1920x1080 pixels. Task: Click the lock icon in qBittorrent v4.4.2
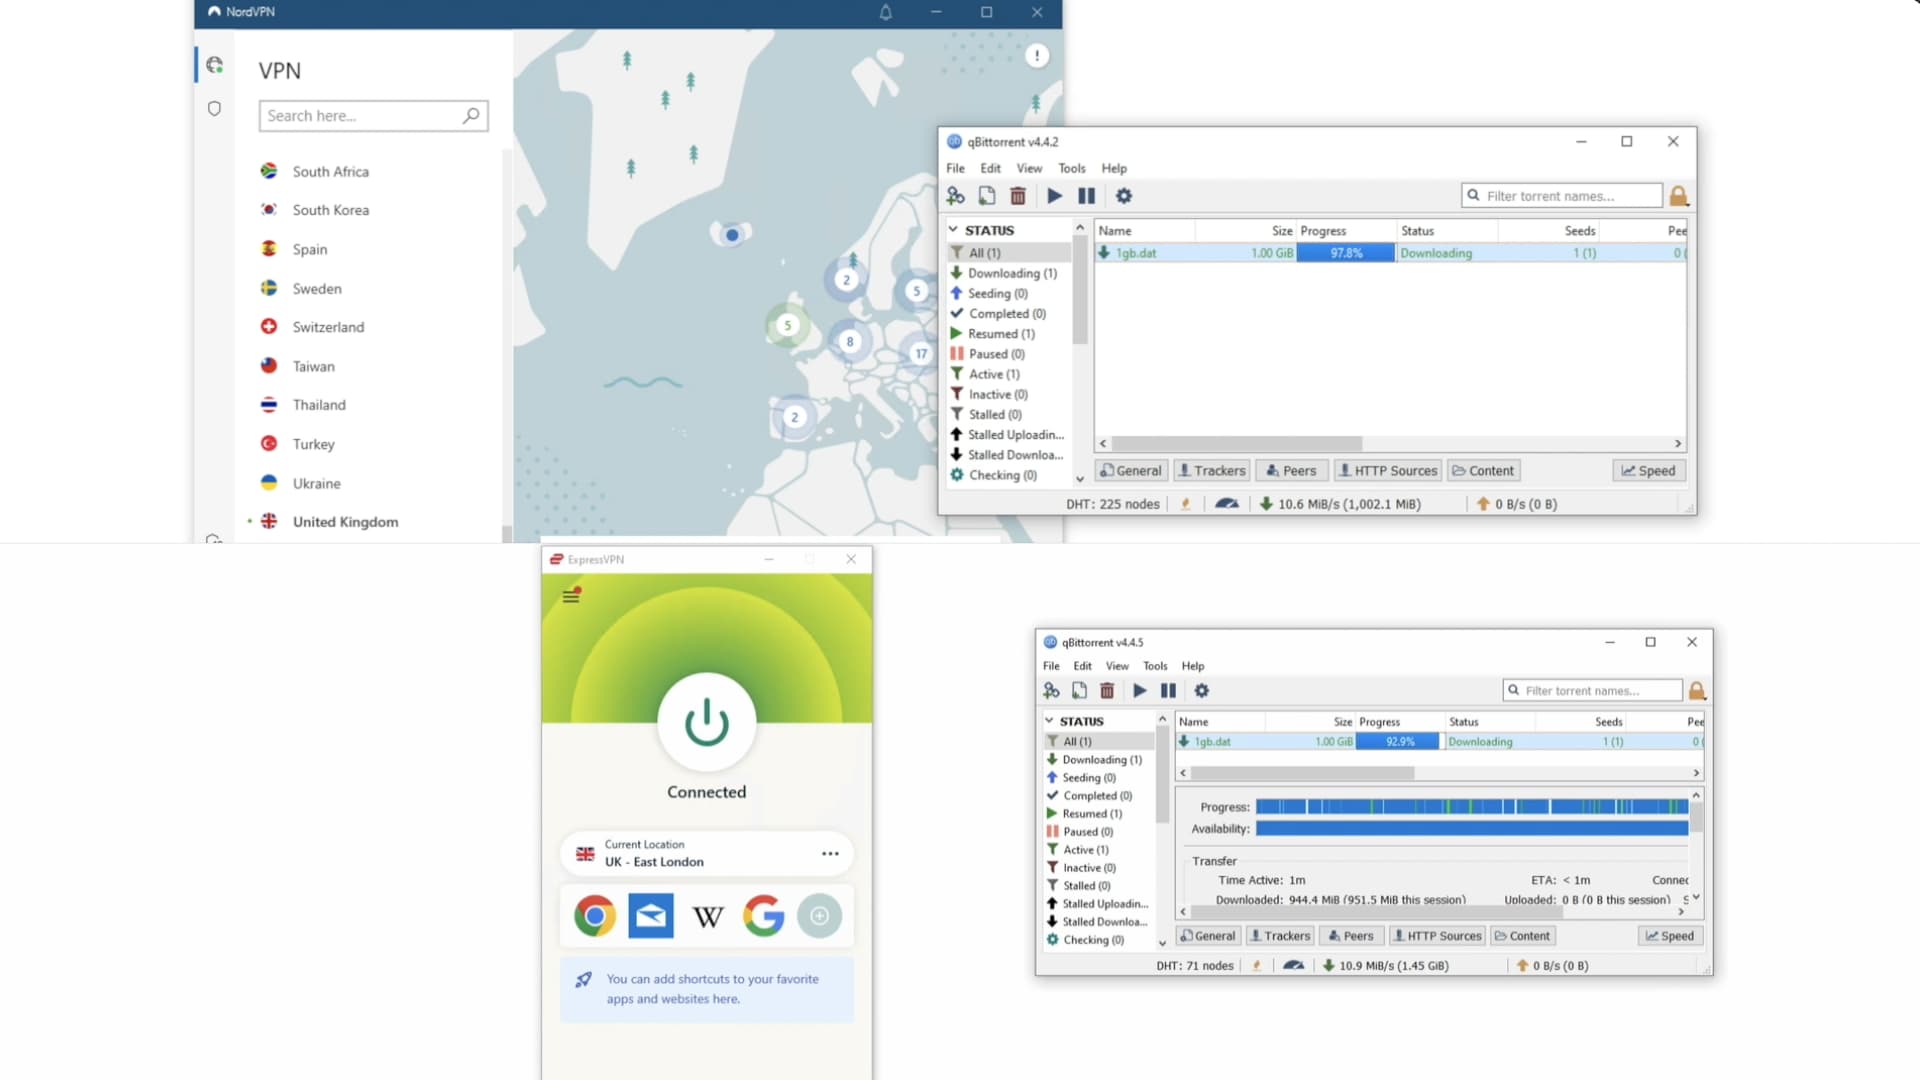[x=1679, y=196]
